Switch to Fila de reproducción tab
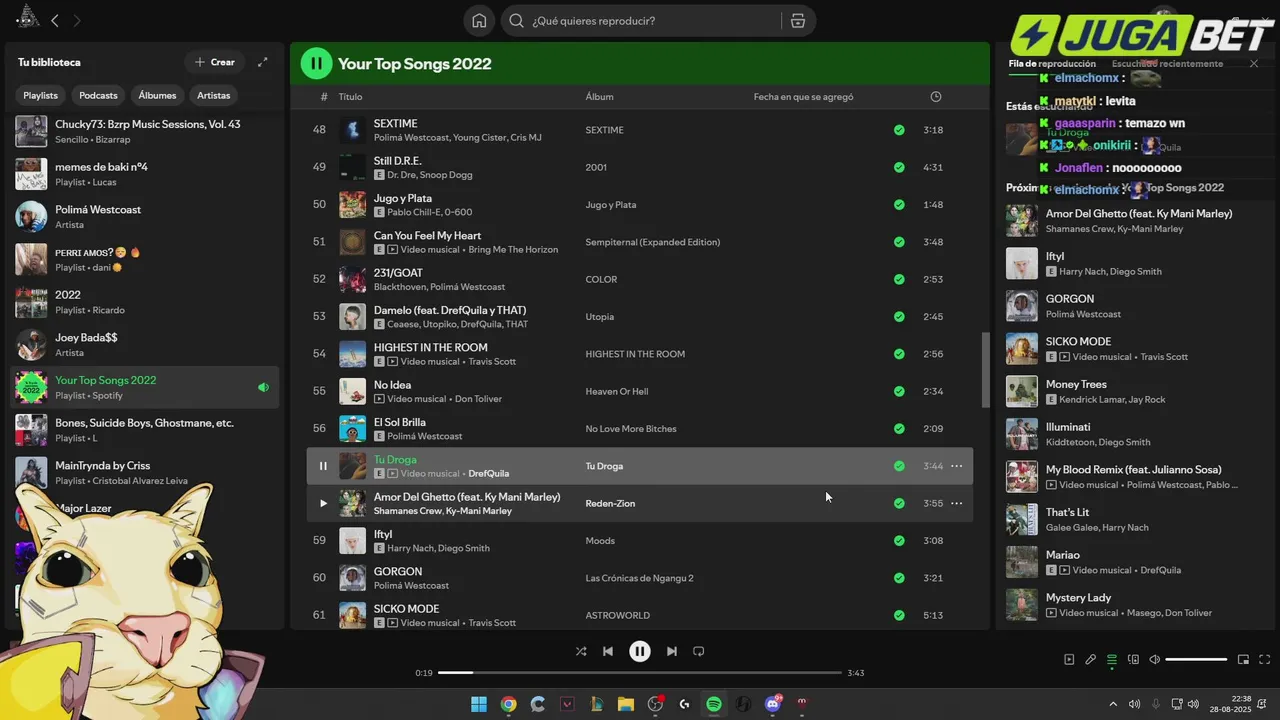Screen dimensions: 1280x720 pyautogui.click(x=1052, y=64)
